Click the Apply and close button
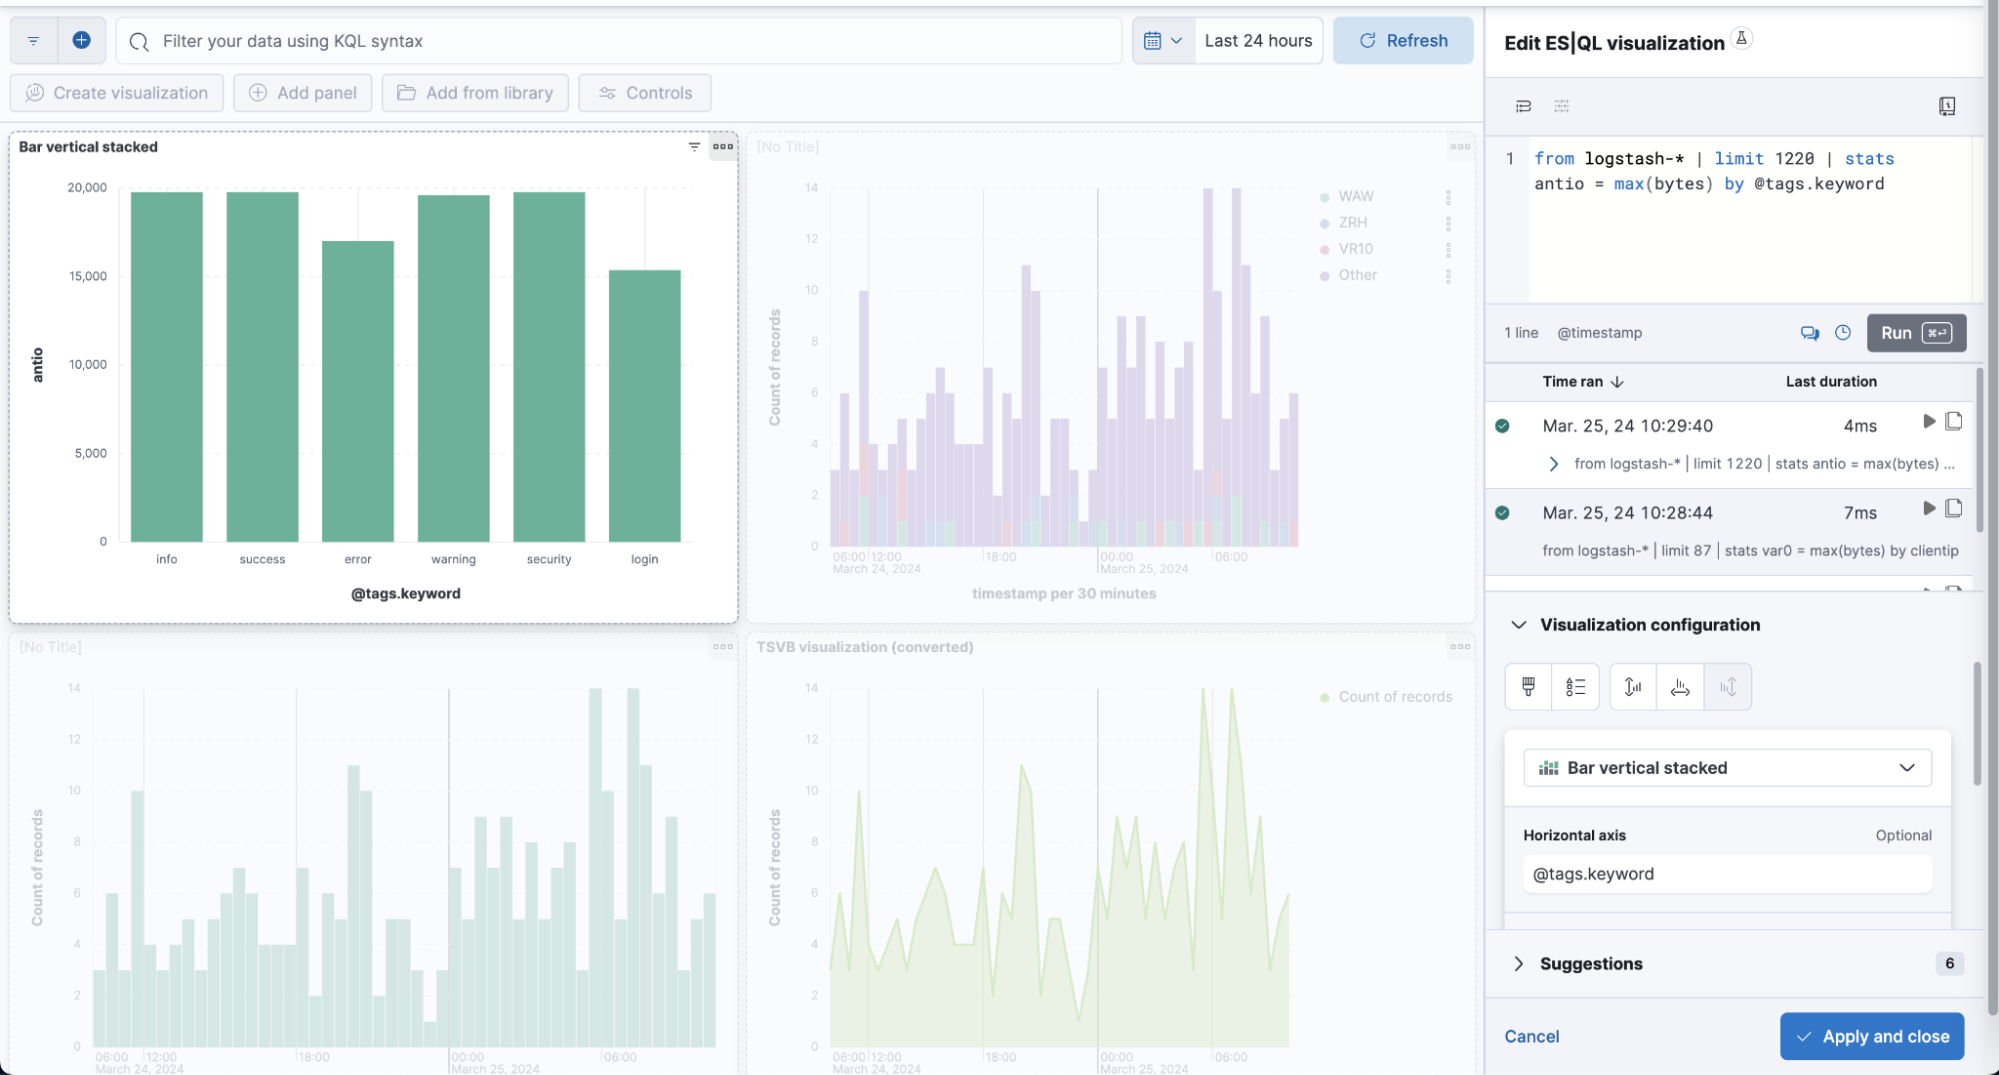This screenshot has height=1075, width=1999. coord(1871,1037)
